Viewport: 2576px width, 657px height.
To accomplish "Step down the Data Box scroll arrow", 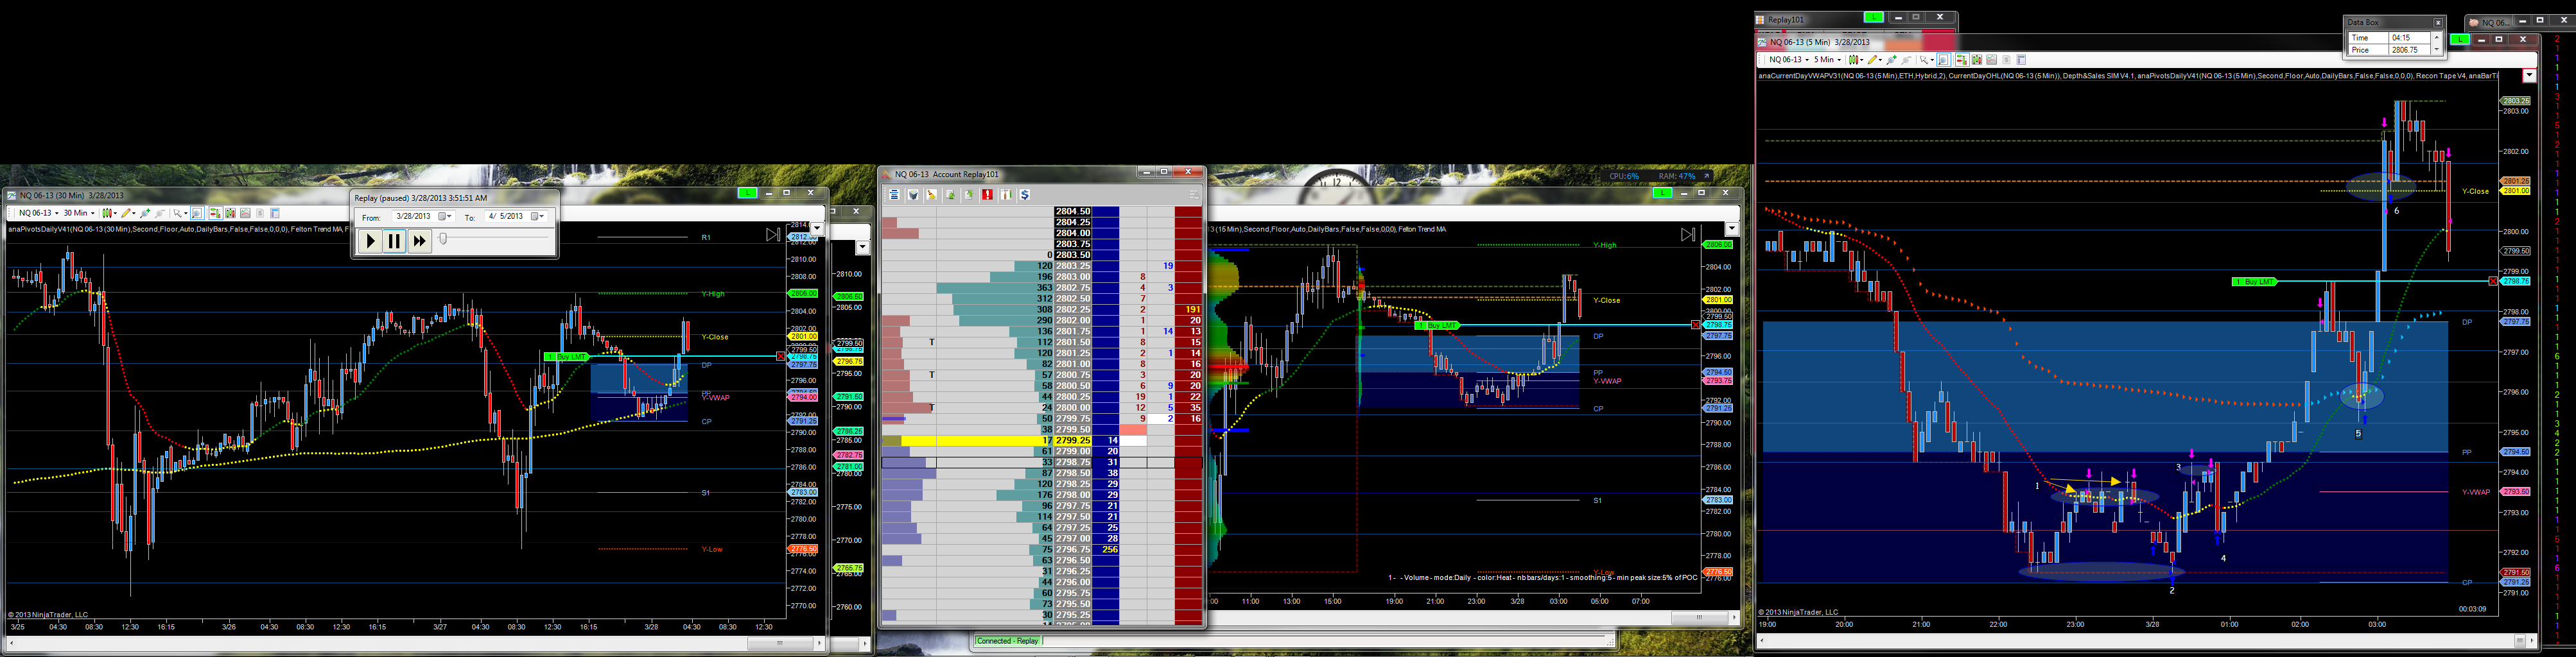I will click(x=2437, y=49).
